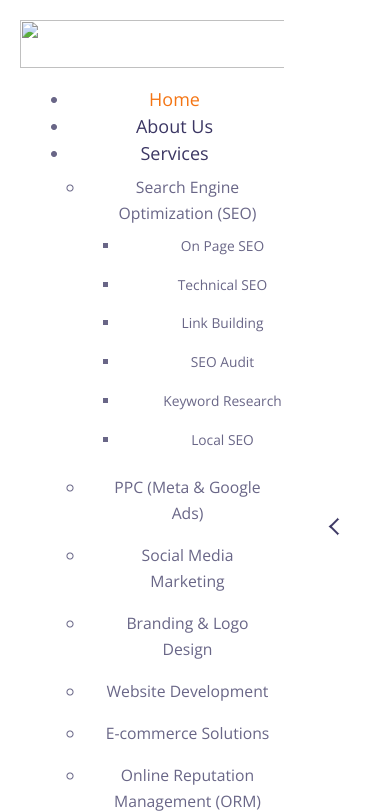Click the broken logo image at top

[152, 44]
